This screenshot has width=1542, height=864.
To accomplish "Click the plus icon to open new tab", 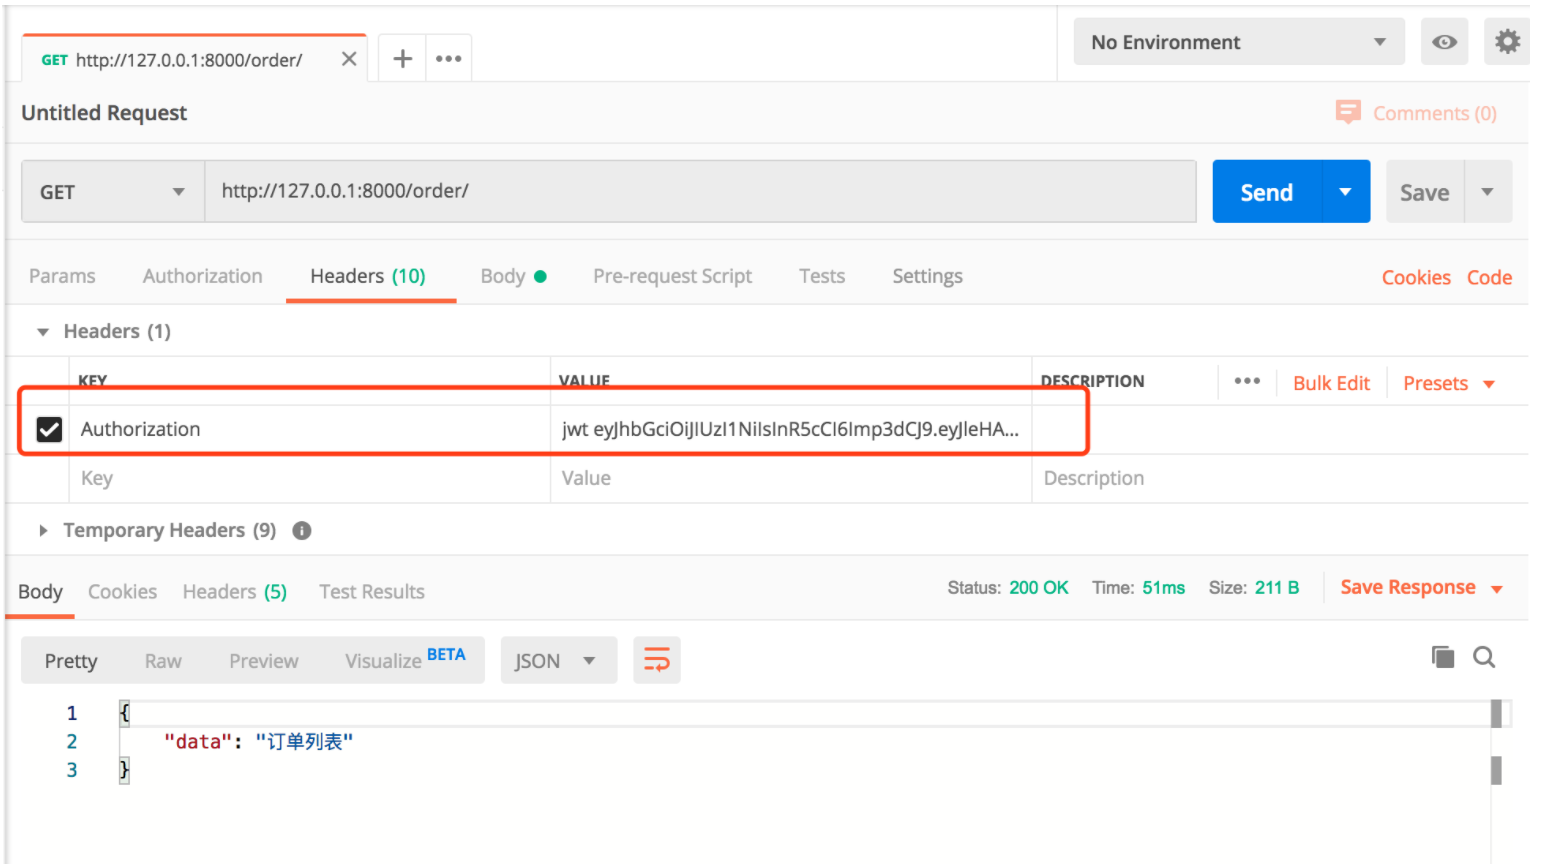I will (x=402, y=59).
